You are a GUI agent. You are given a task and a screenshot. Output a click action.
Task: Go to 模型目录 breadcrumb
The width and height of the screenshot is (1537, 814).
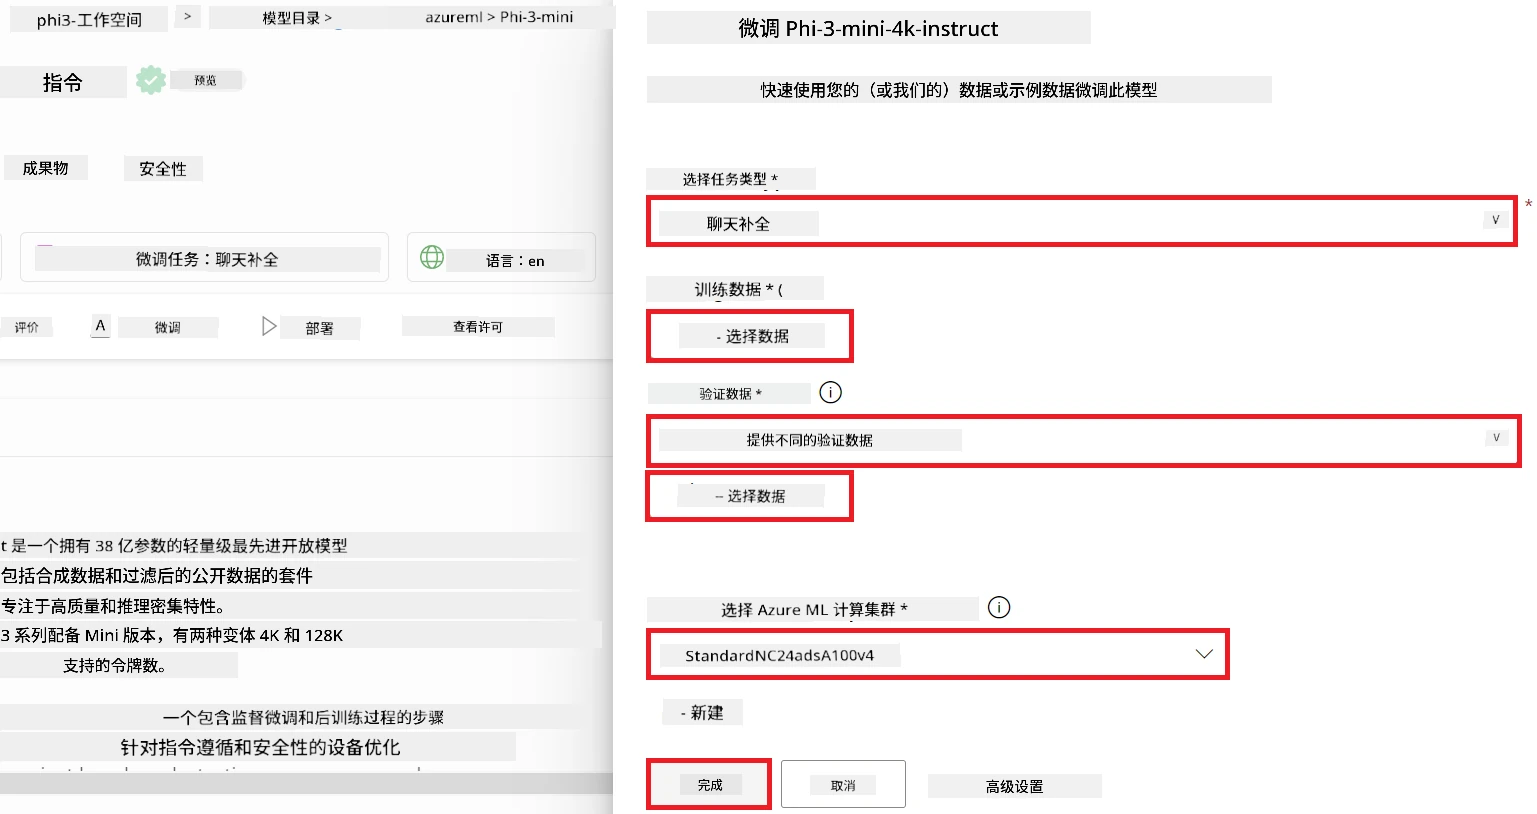(297, 18)
